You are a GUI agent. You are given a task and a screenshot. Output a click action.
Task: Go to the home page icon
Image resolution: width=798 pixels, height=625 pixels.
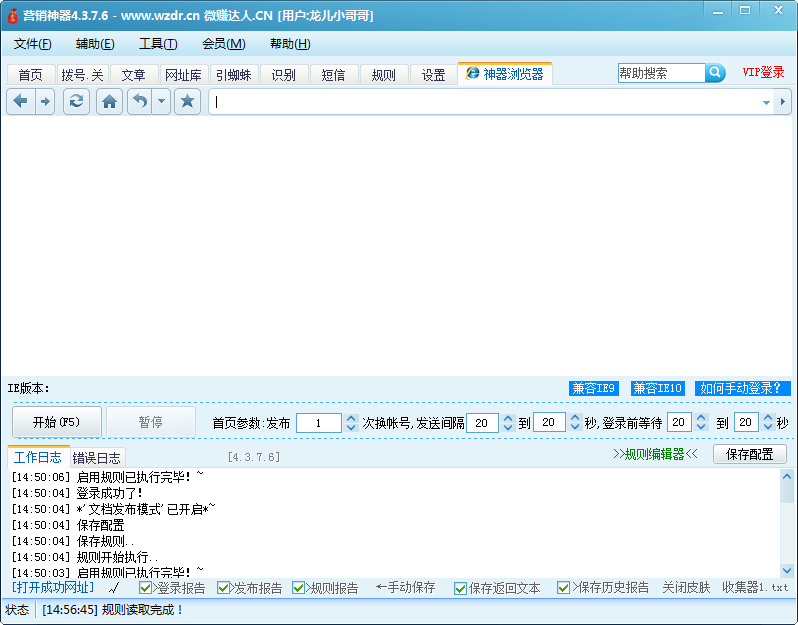(x=109, y=101)
